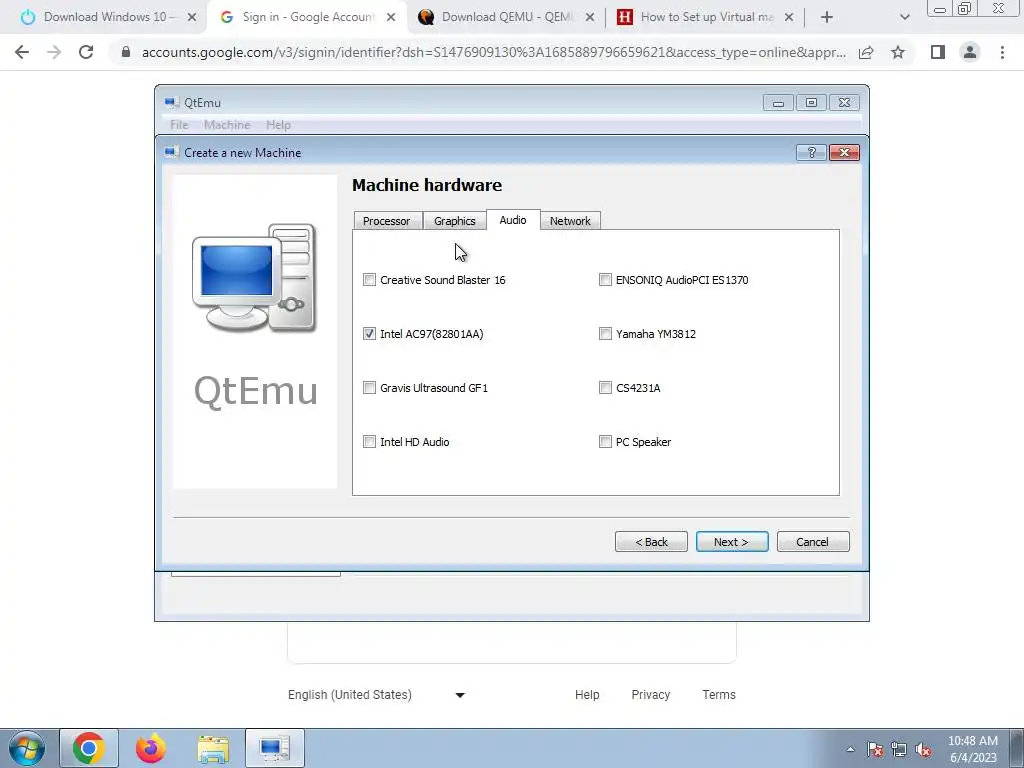Open the tab search dropdown arrow
Viewport: 1024px width, 768px height.
pos(904,18)
